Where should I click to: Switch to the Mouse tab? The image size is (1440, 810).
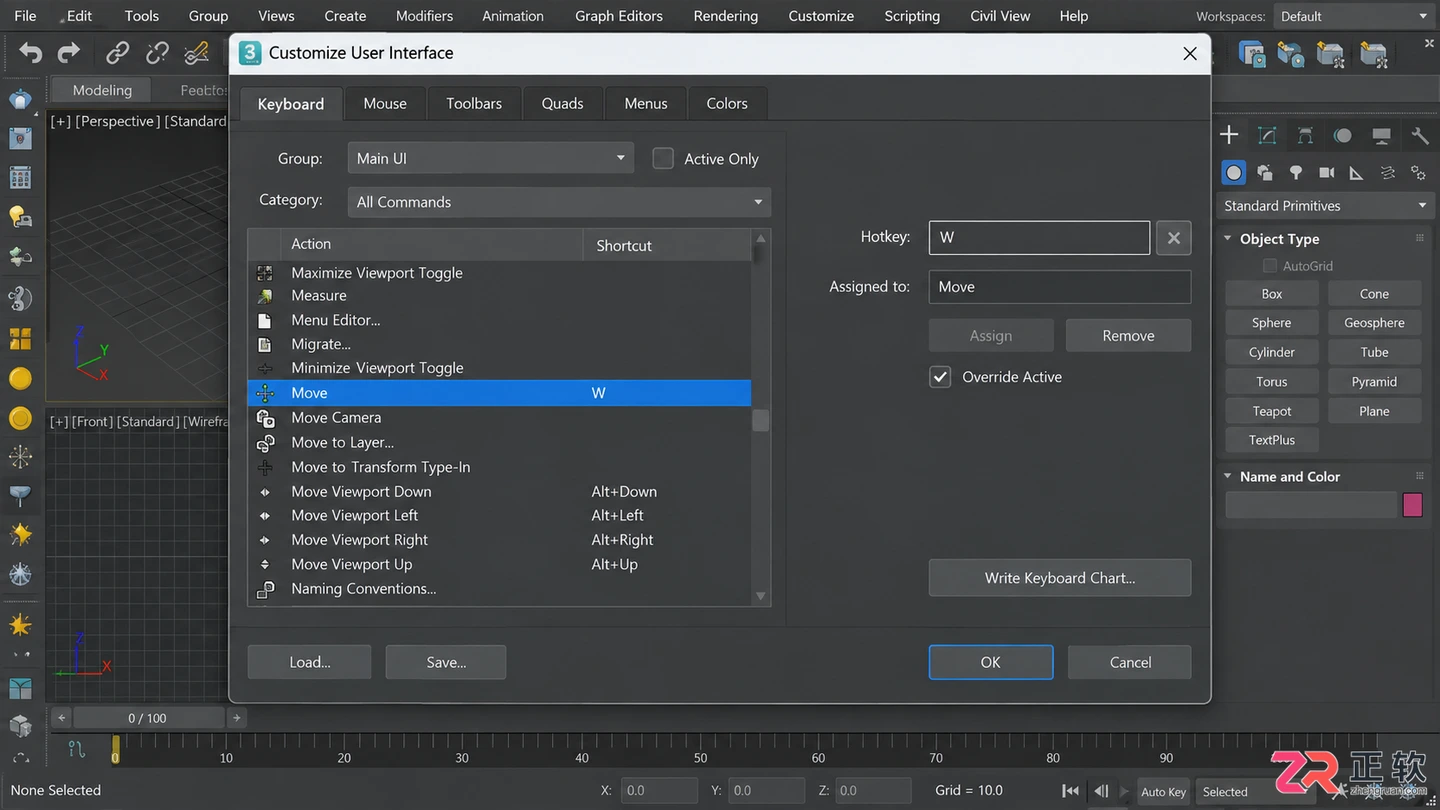385,103
